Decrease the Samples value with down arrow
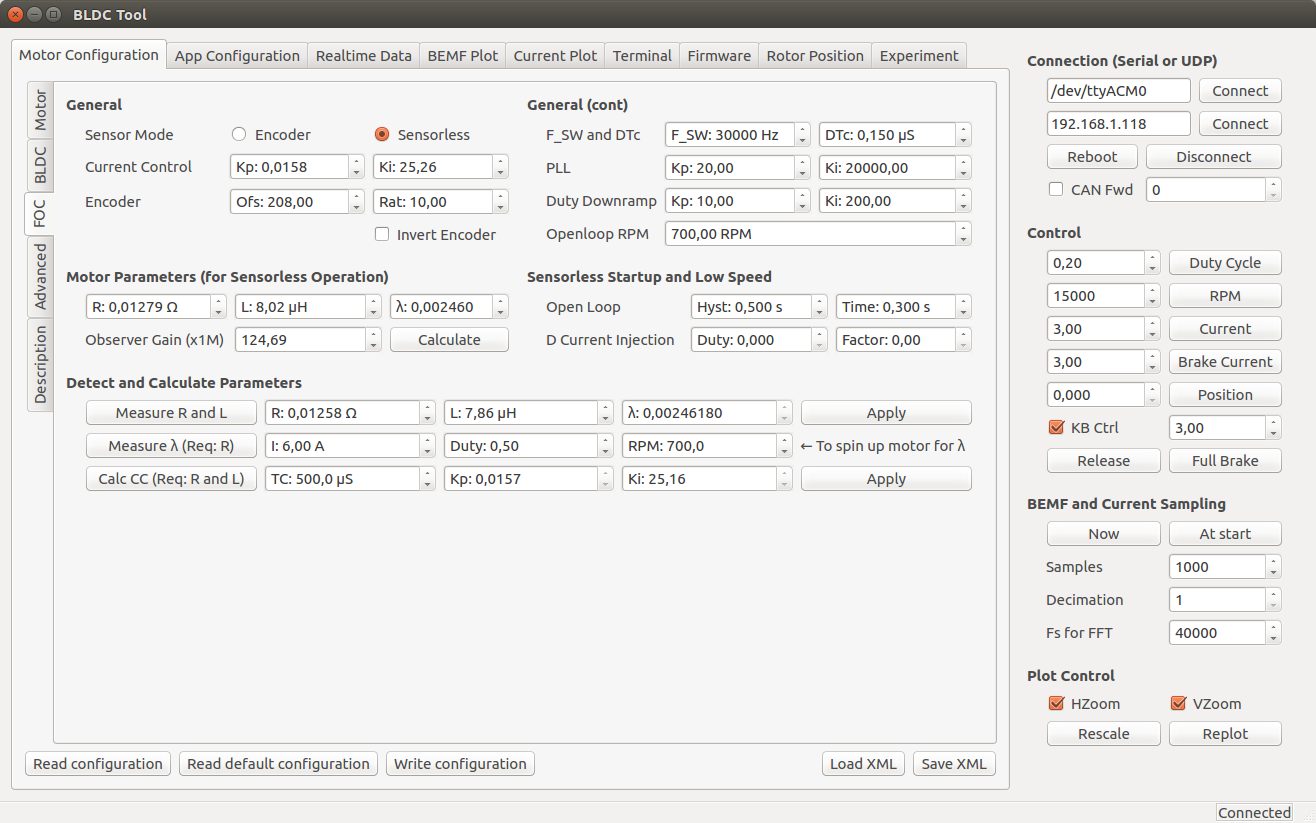The height and width of the screenshot is (823, 1316). (1273, 572)
